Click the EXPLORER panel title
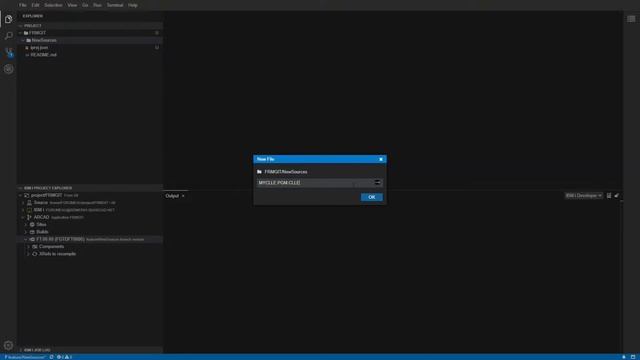Screen dimensions: 640x360 click(33, 16)
